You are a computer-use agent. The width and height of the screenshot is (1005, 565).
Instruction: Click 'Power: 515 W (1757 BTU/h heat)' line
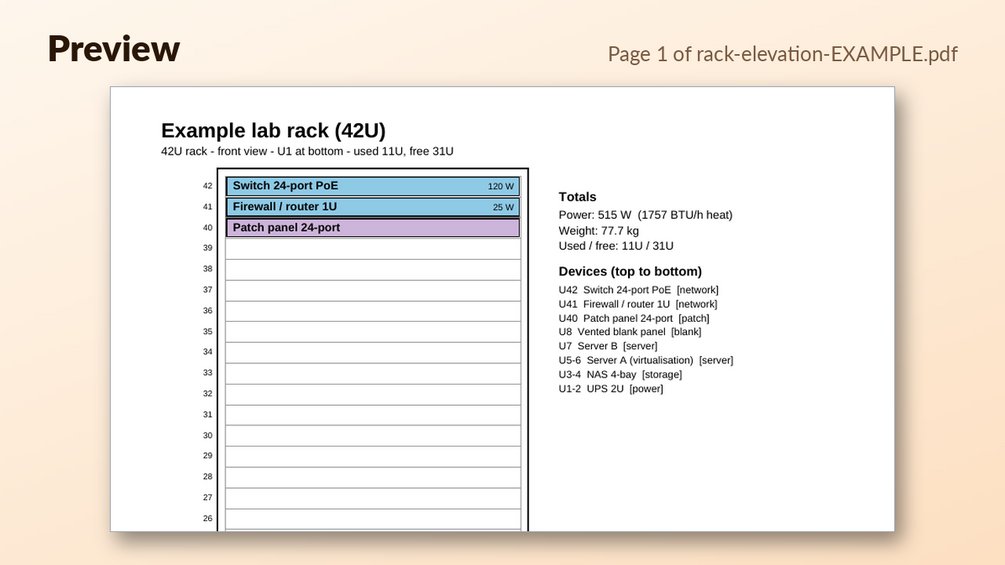pos(645,215)
